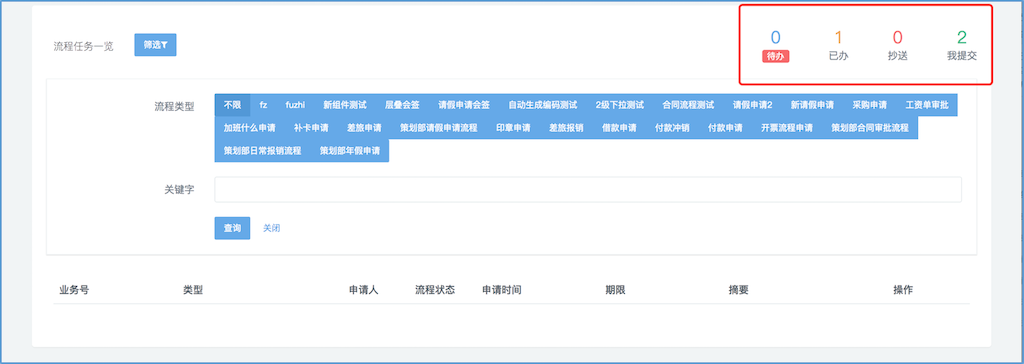
Task: Select the 工资单审批 process type
Action: pos(927,105)
